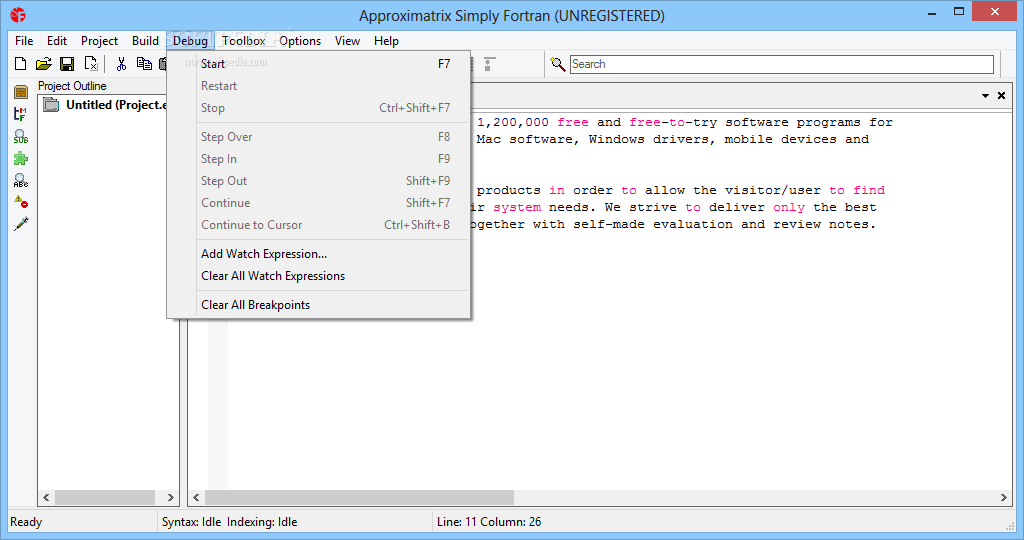Open the Edit menu

coord(57,40)
